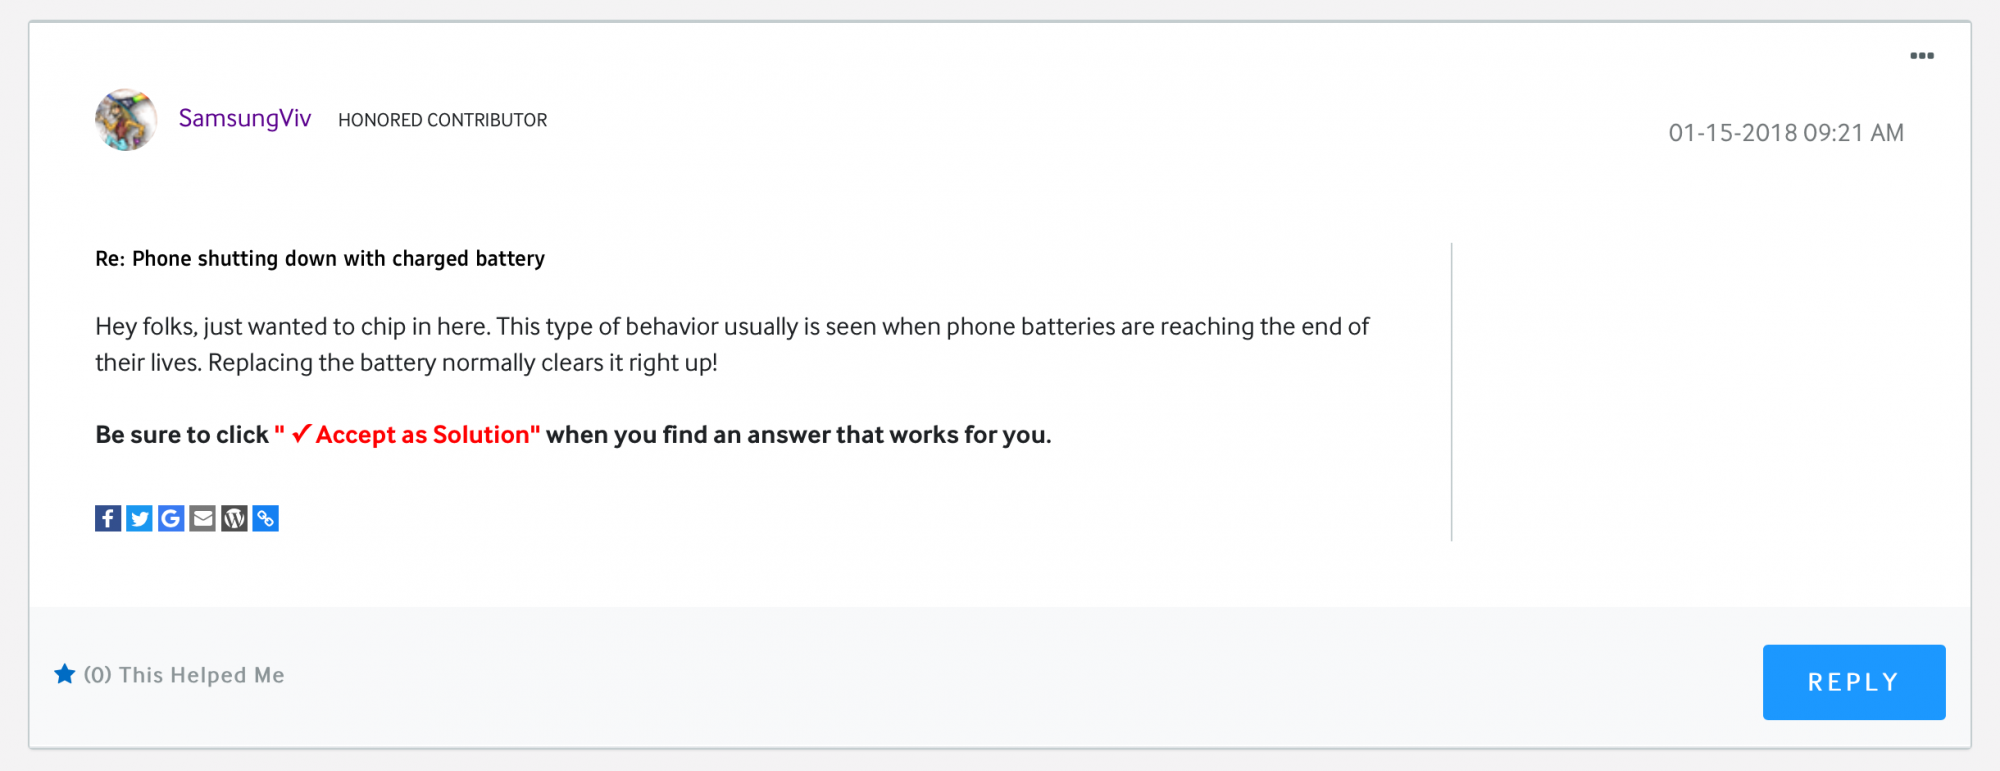
Task: Share the post on Facebook
Action: (x=108, y=518)
